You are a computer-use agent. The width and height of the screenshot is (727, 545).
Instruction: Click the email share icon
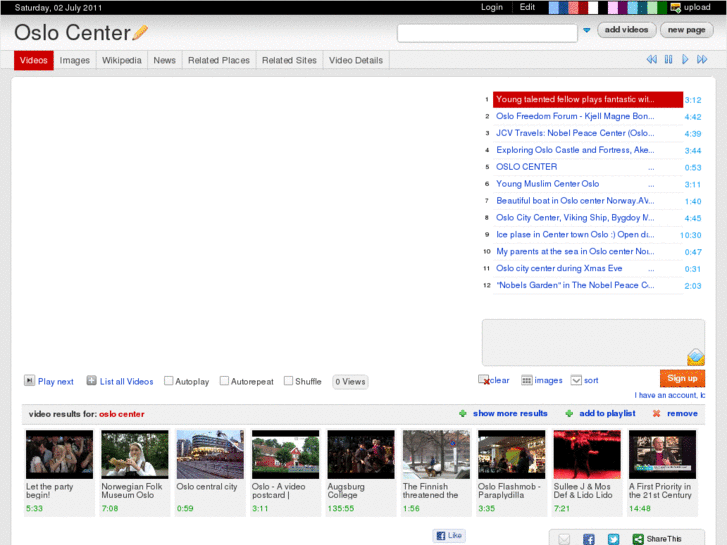pyautogui.click(x=564, y=539)
